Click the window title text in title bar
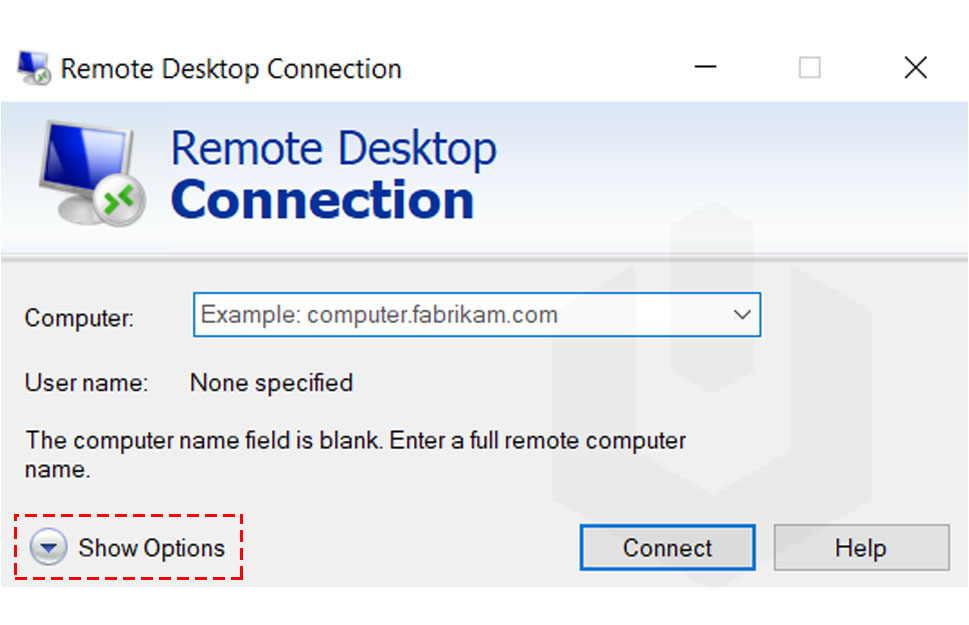The height and width of the screenshot is (625, 969). click(231, 69)
